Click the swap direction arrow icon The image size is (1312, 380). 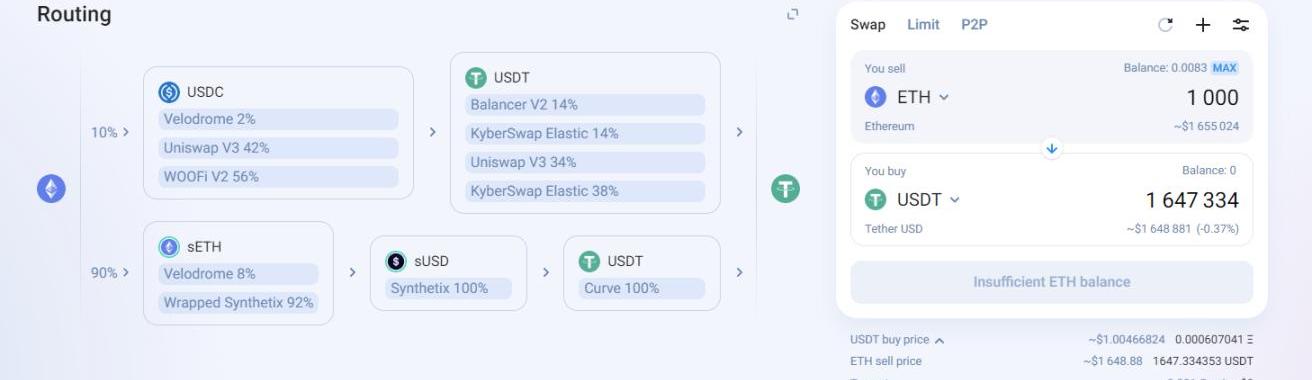click(x=1052, y=148)
